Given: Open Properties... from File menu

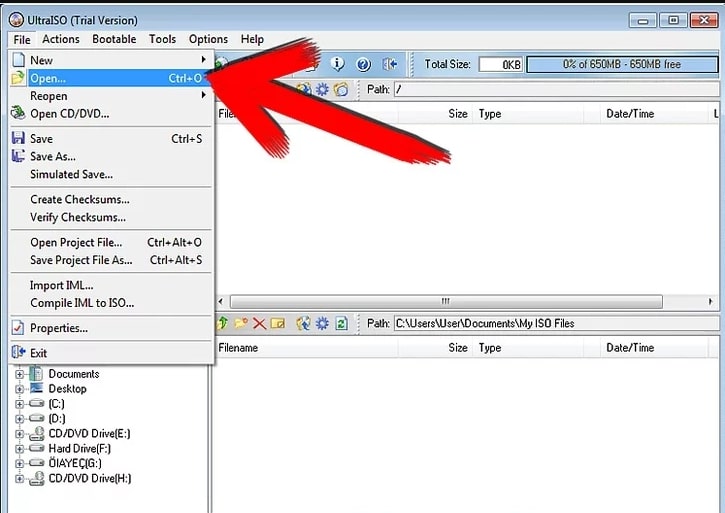Looking at the screenshot, I should coord(111,328).
